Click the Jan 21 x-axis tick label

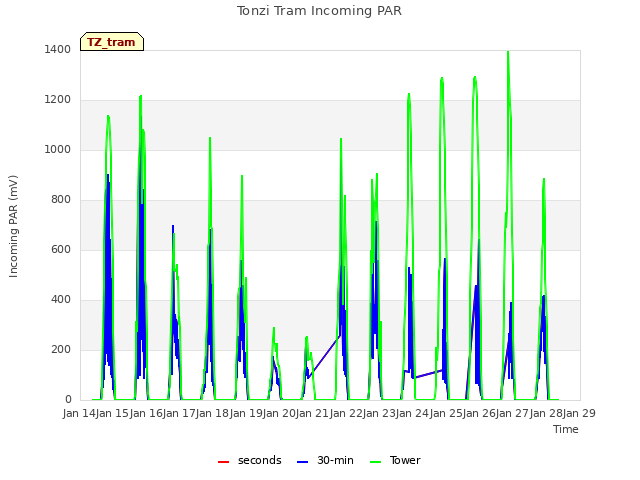pos(312,413)
